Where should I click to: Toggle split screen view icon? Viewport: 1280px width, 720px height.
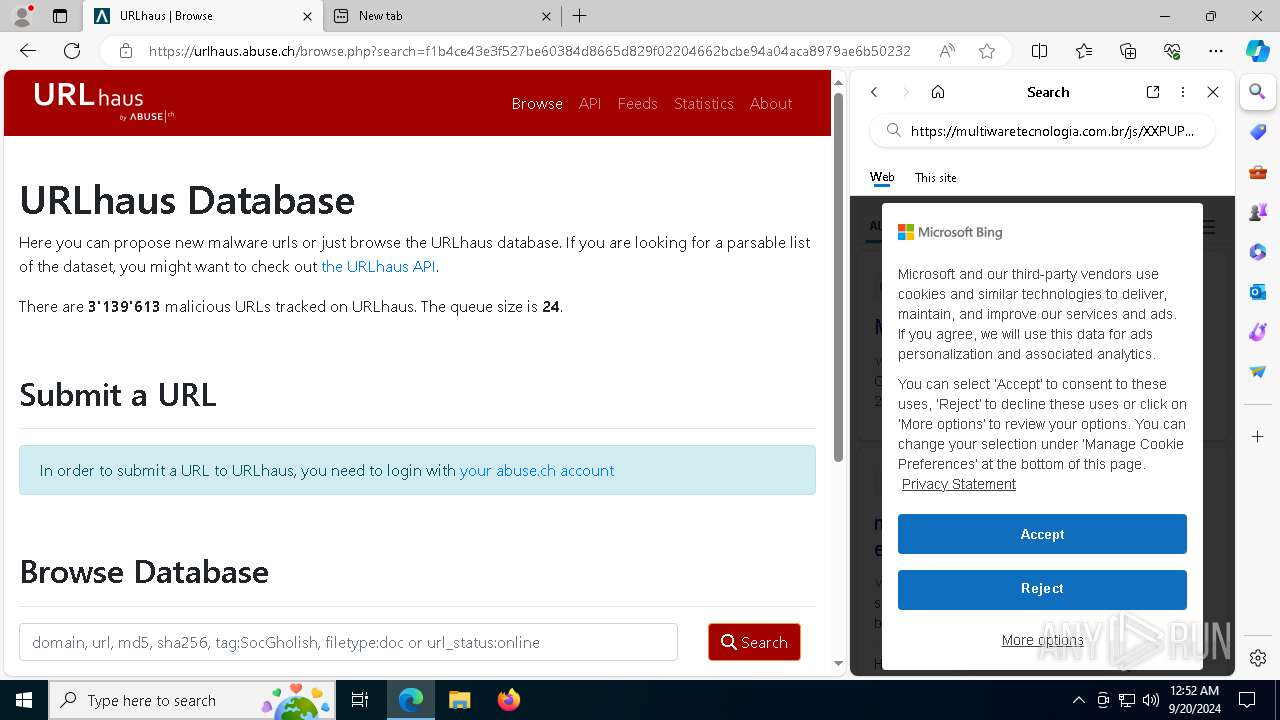(x=1040, y=51)
